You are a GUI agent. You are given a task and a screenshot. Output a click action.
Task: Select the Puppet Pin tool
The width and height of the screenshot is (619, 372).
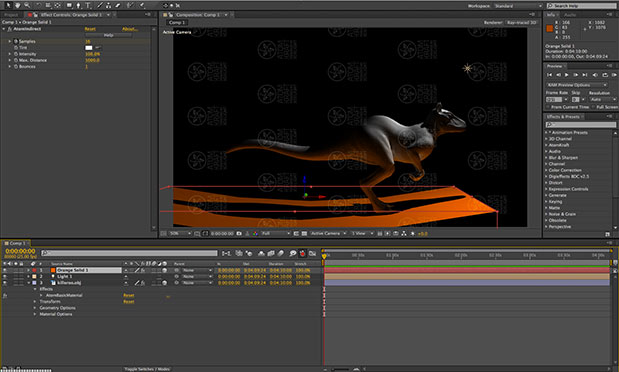click(x=142, y=5)
